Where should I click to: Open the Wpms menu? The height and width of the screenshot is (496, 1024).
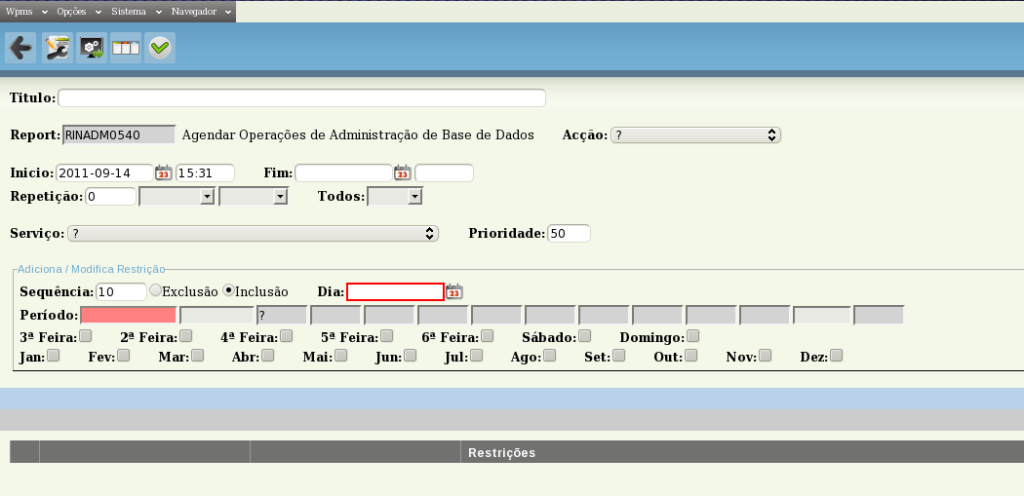click(27, 12)
